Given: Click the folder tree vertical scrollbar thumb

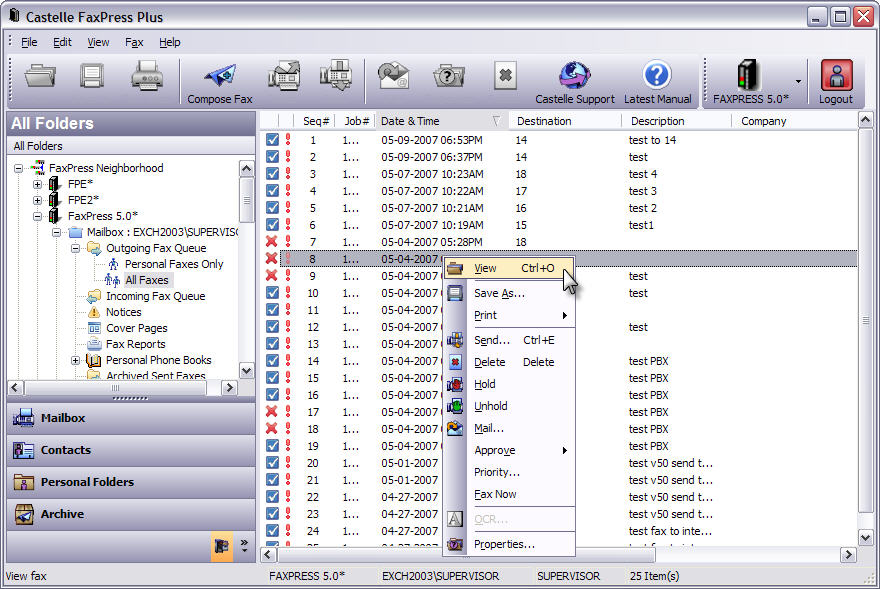Looking at the screenshot, I should tap(246, 200).
